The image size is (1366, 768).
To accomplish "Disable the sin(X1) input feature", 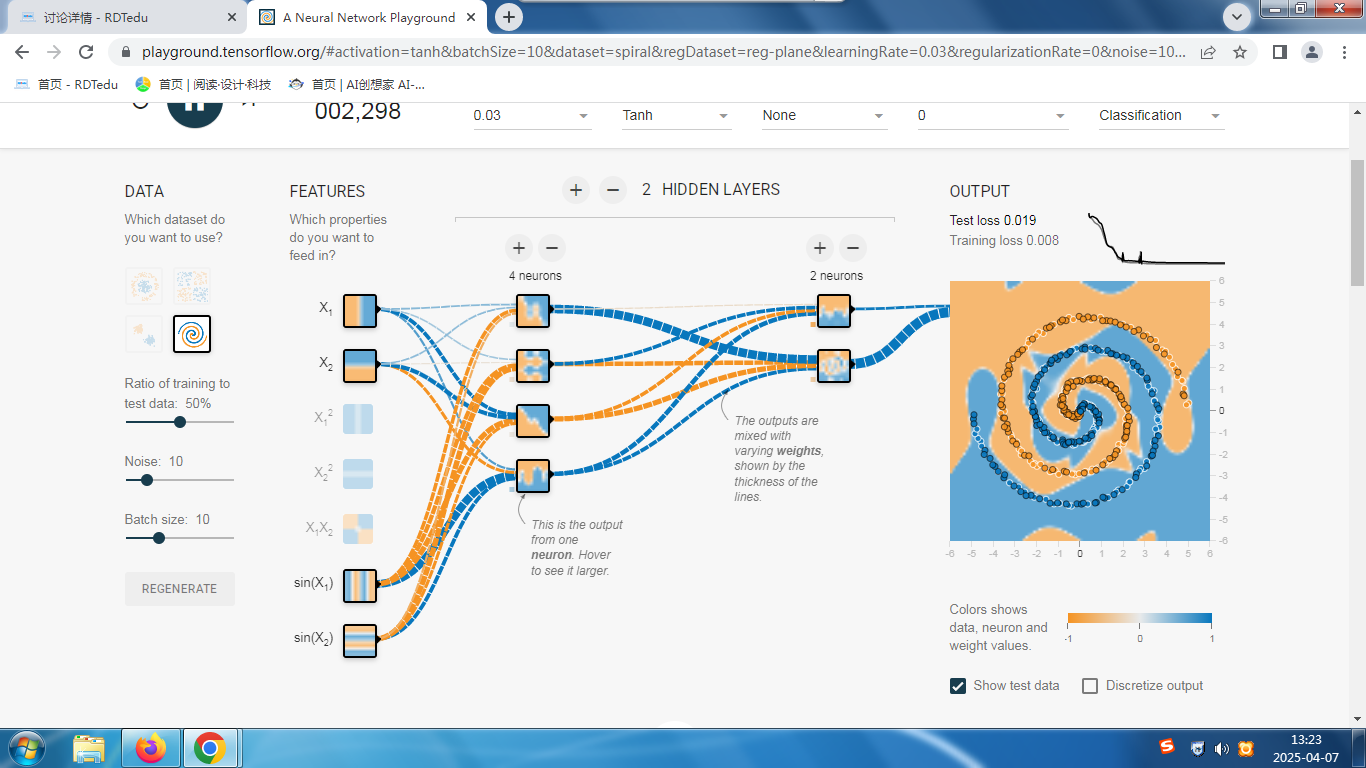I will (359, 585).
